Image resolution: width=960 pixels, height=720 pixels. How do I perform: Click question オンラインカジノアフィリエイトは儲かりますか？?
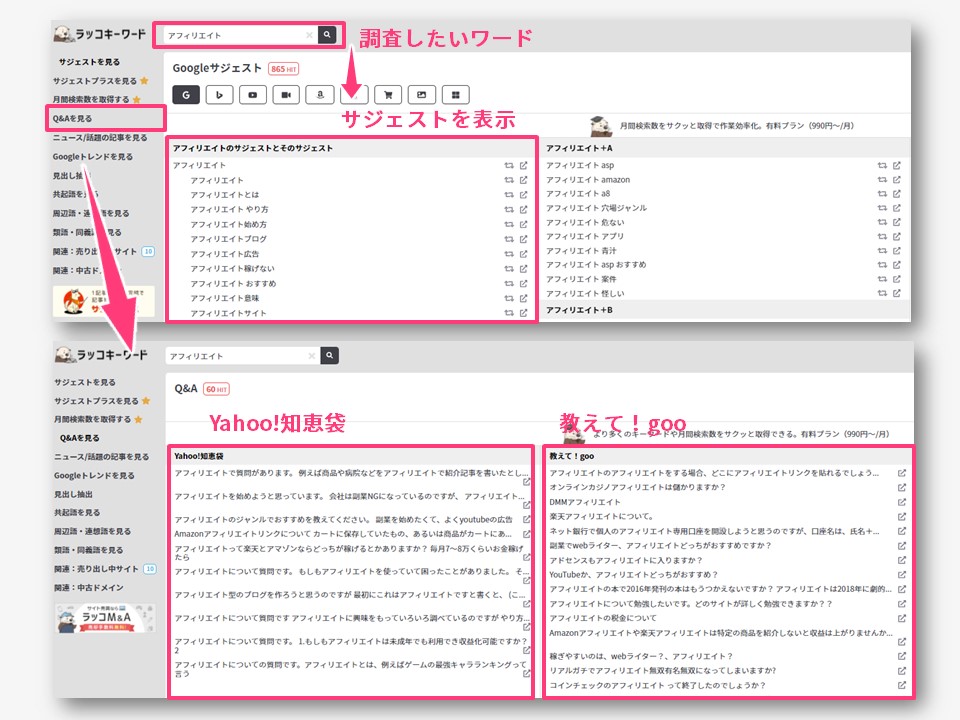point(637,487)
